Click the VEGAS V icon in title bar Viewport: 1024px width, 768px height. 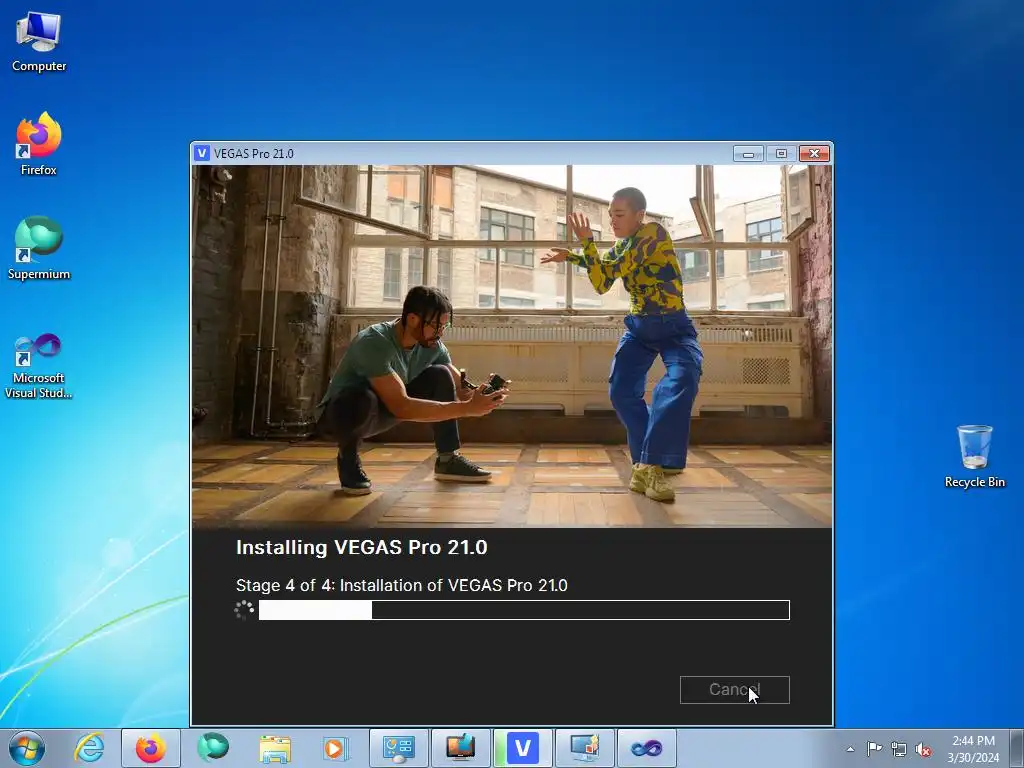pos(202,153)
